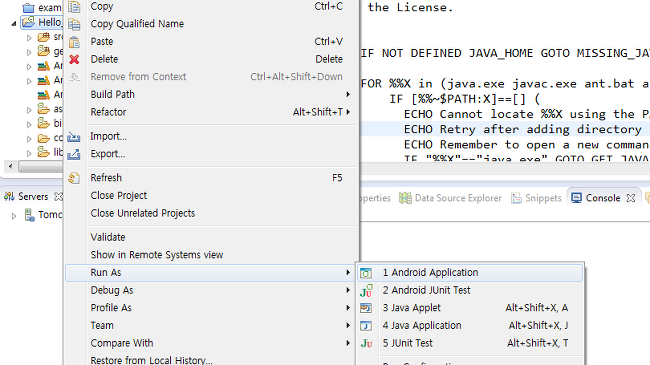Click the Copy Qualified Name icon

coord(74,24)
